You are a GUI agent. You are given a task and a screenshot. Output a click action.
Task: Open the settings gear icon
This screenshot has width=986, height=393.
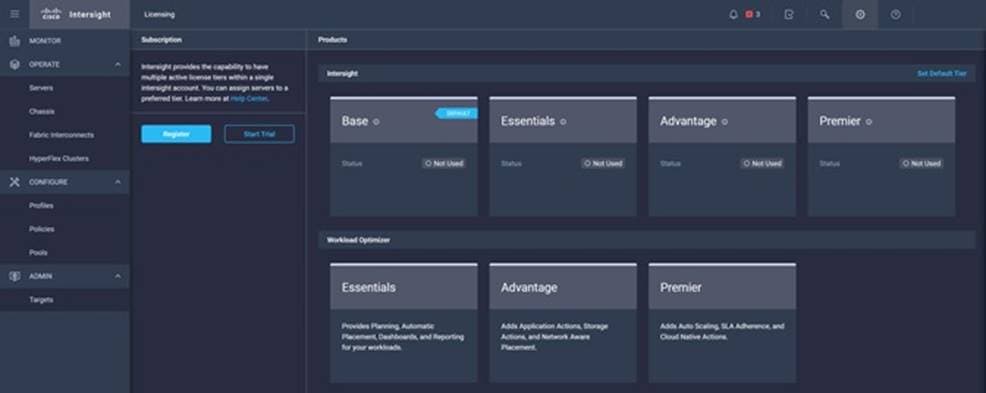tap(860, 14)
